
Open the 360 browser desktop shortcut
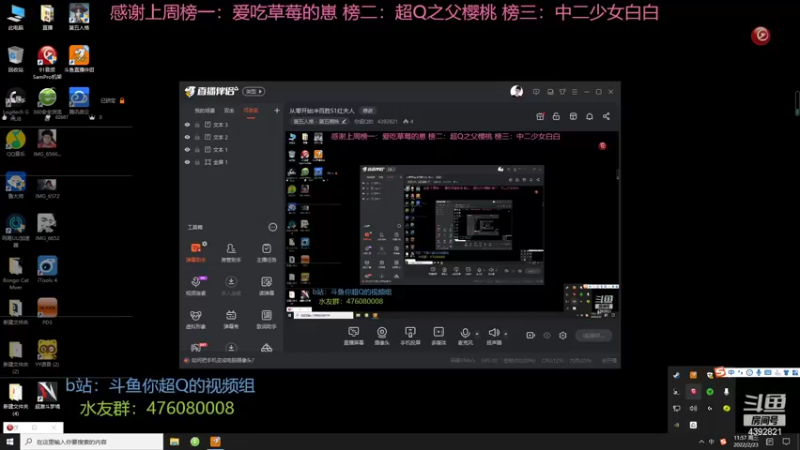point(47,101)
